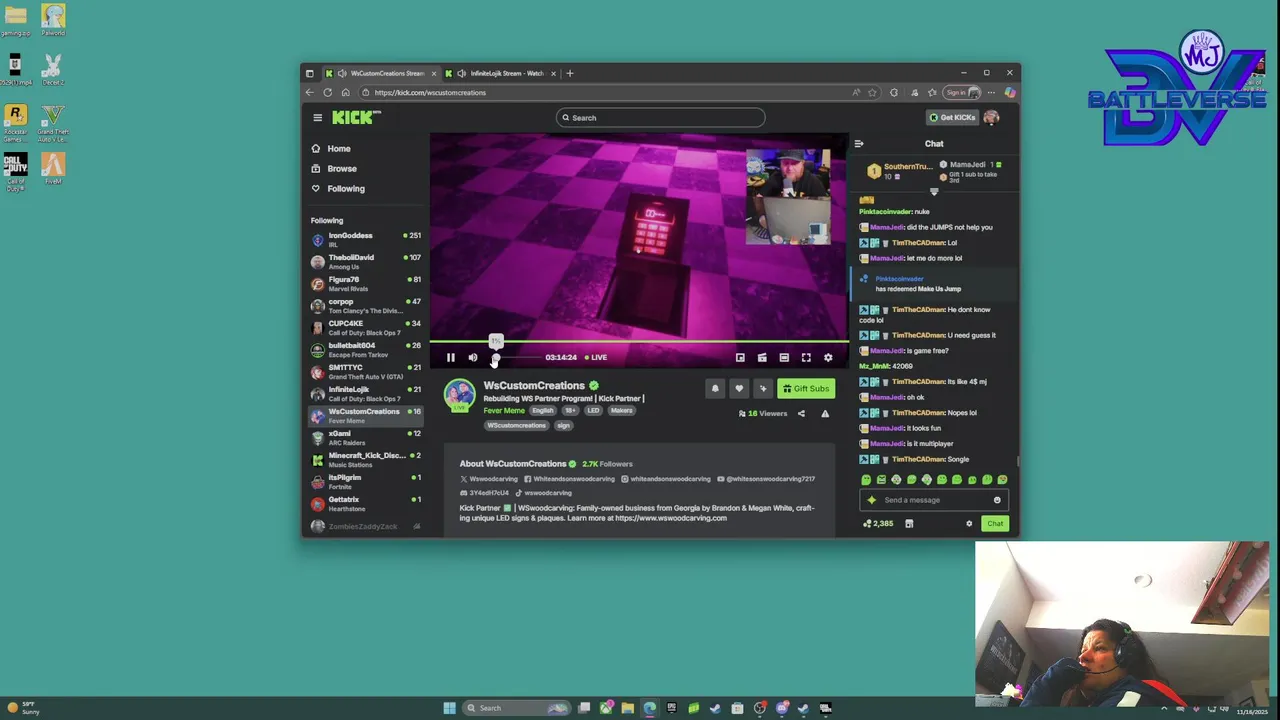Screen dimensions: 1280x720
Task: Click the Gift Subs button
Action: click(x=806, y=389)
